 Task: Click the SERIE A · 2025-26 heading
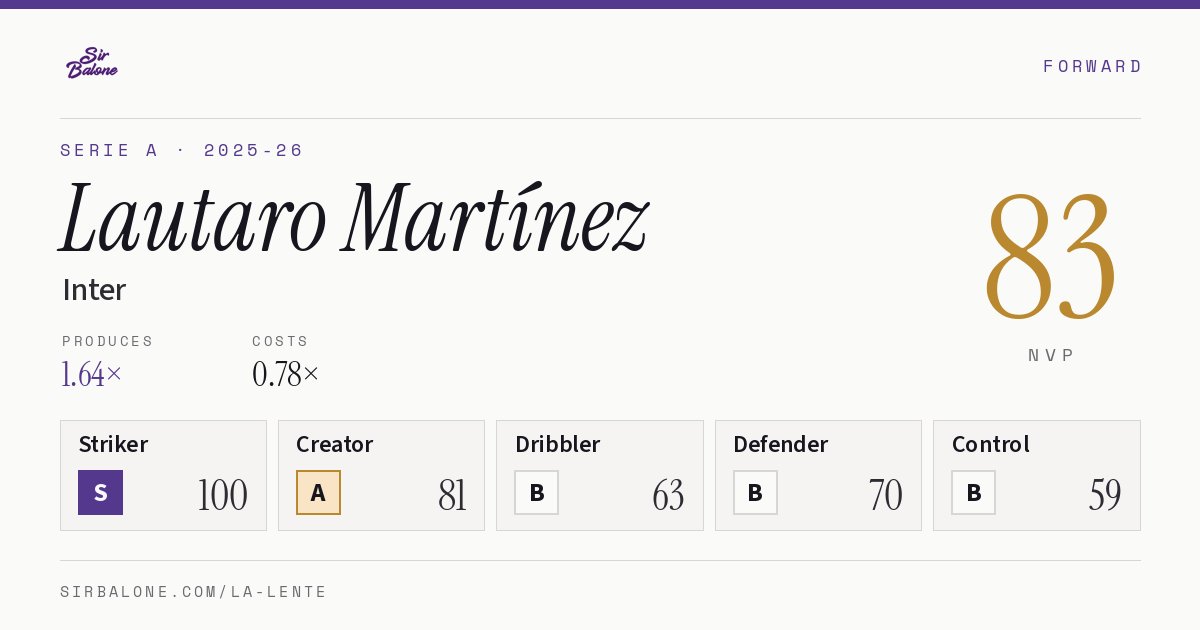pyautogui.click(x=182, y=150)
